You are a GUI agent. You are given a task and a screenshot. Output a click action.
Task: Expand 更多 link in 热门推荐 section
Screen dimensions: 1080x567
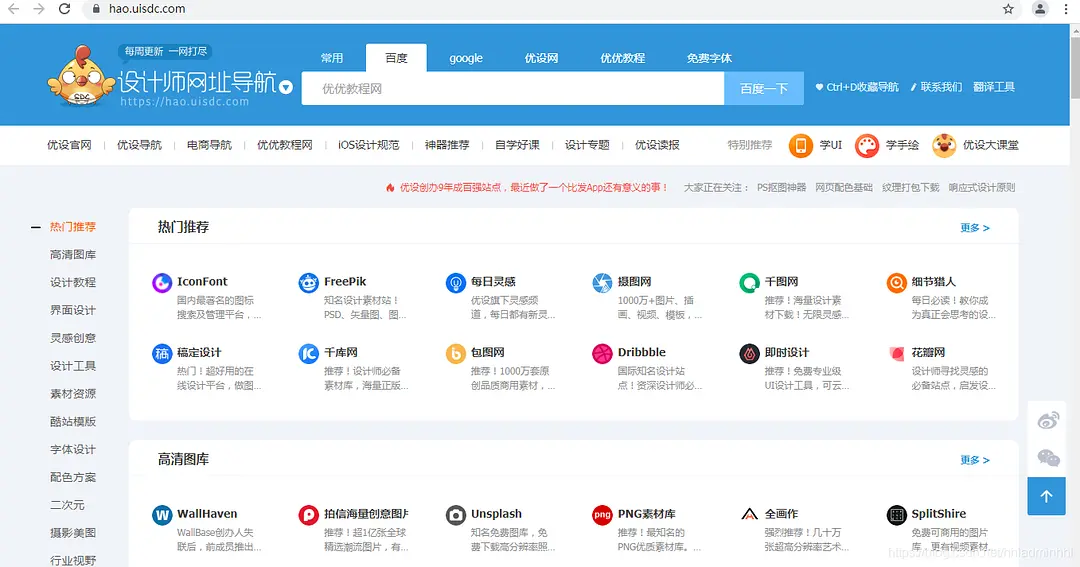[974, 228]
